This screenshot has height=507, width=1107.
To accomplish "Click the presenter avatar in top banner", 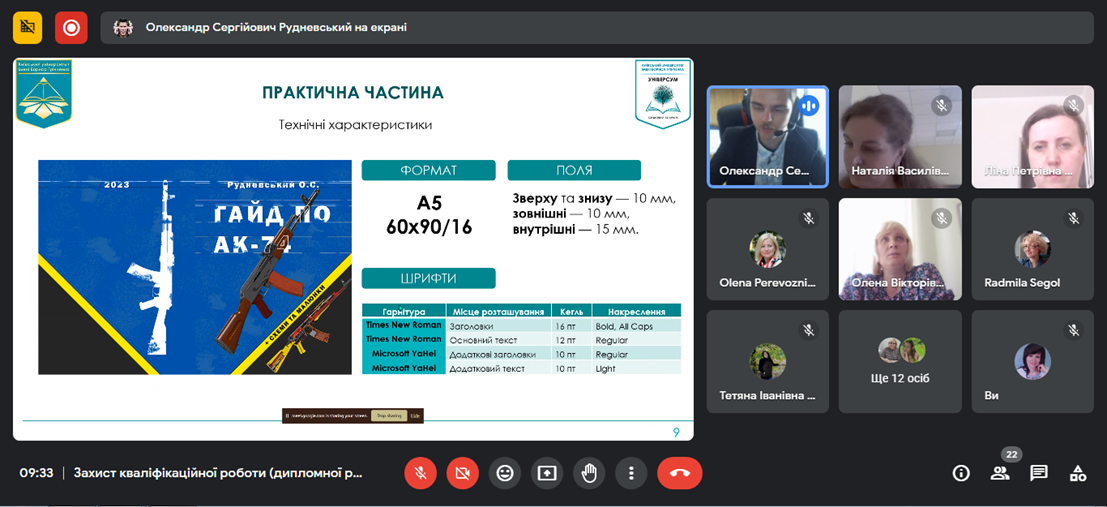I will tap(123, 28).
